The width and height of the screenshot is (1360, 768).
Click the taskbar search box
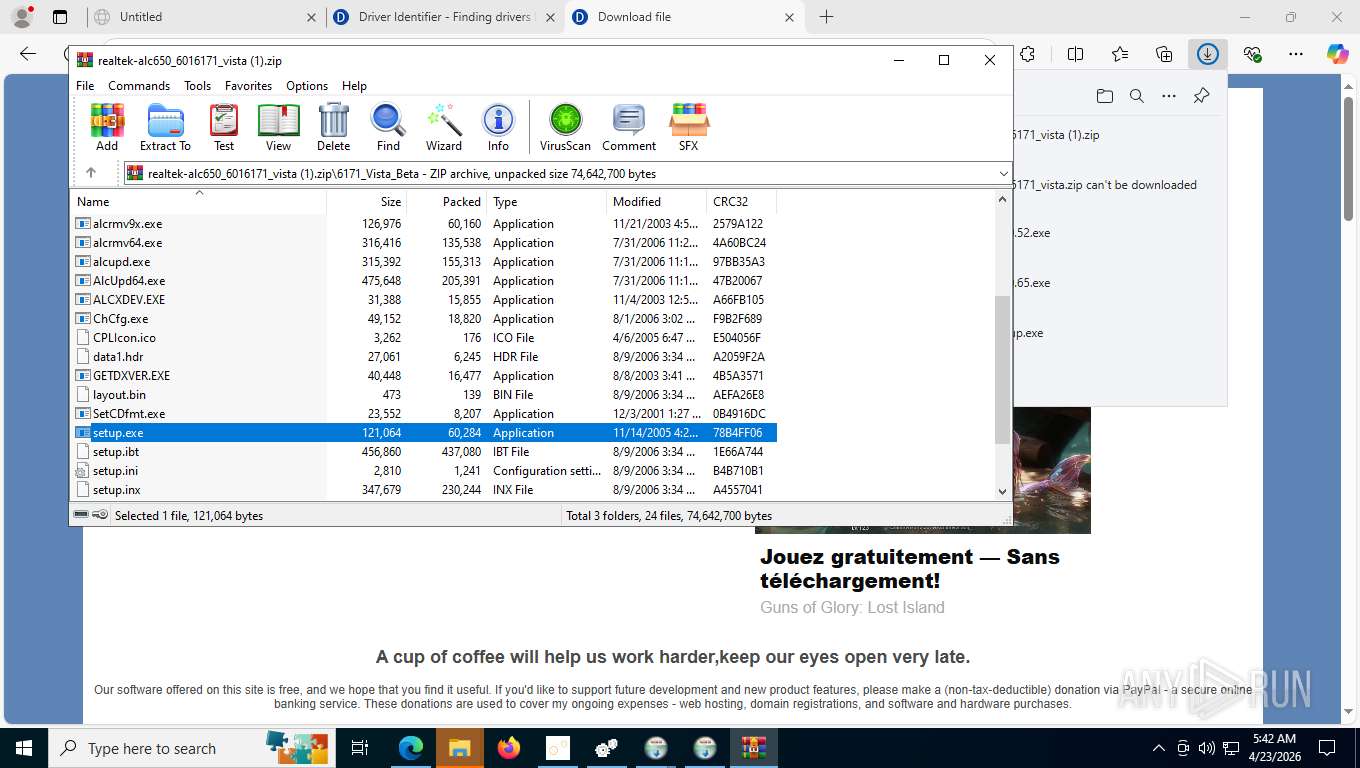click(190, 748)
